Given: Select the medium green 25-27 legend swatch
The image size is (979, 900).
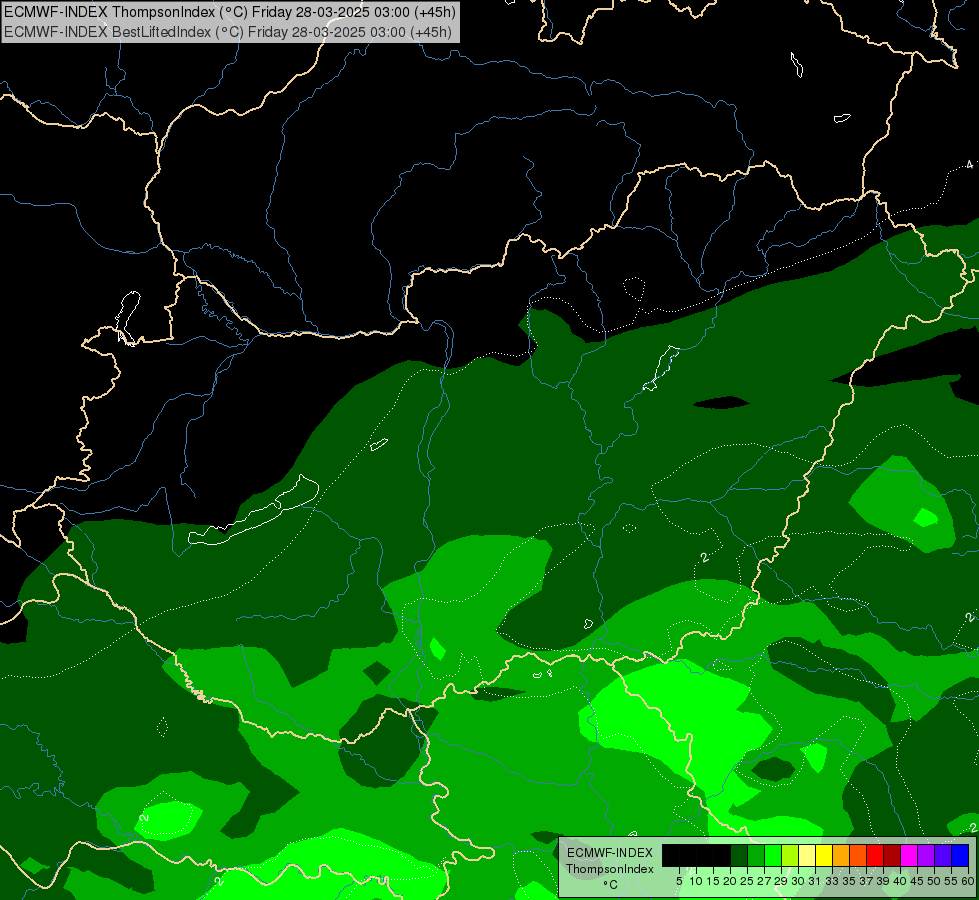Looking at the screenshot, I should coord(756,855).
